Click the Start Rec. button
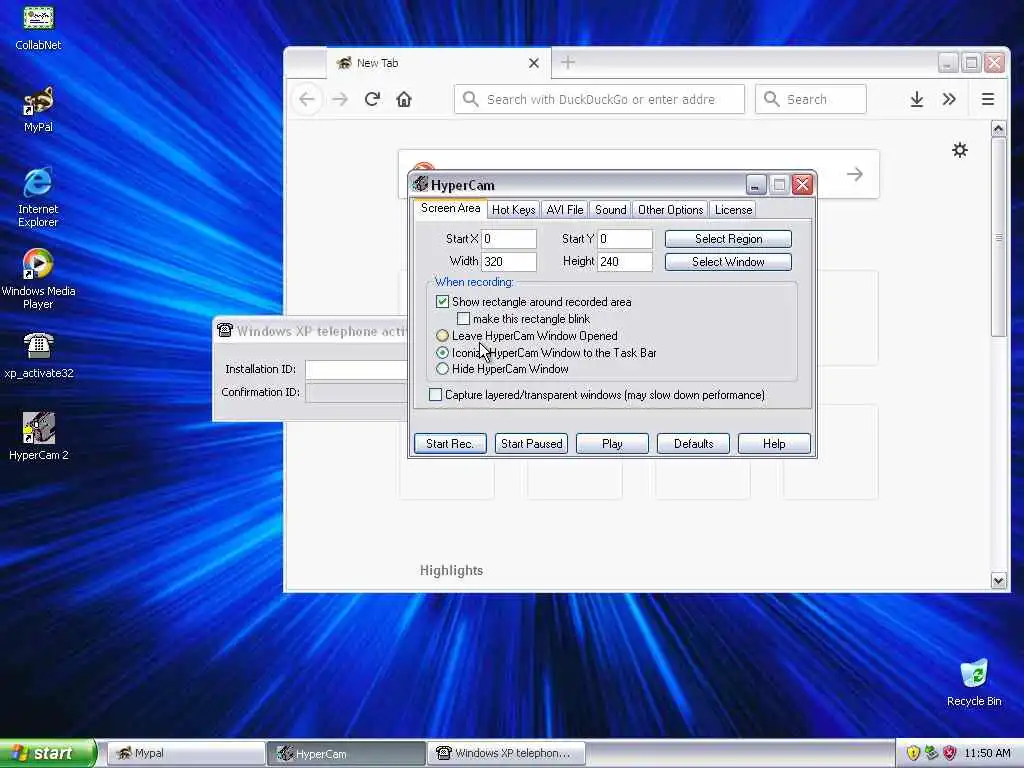Viewport: 1024px width, 768px height. [450, 443]
